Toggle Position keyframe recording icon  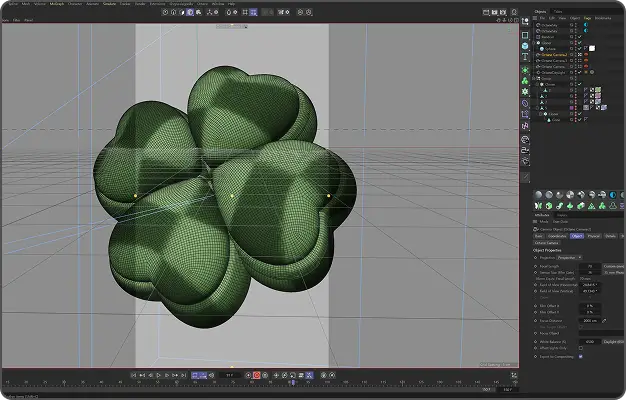pyautogui.click(x=276, y=375)
